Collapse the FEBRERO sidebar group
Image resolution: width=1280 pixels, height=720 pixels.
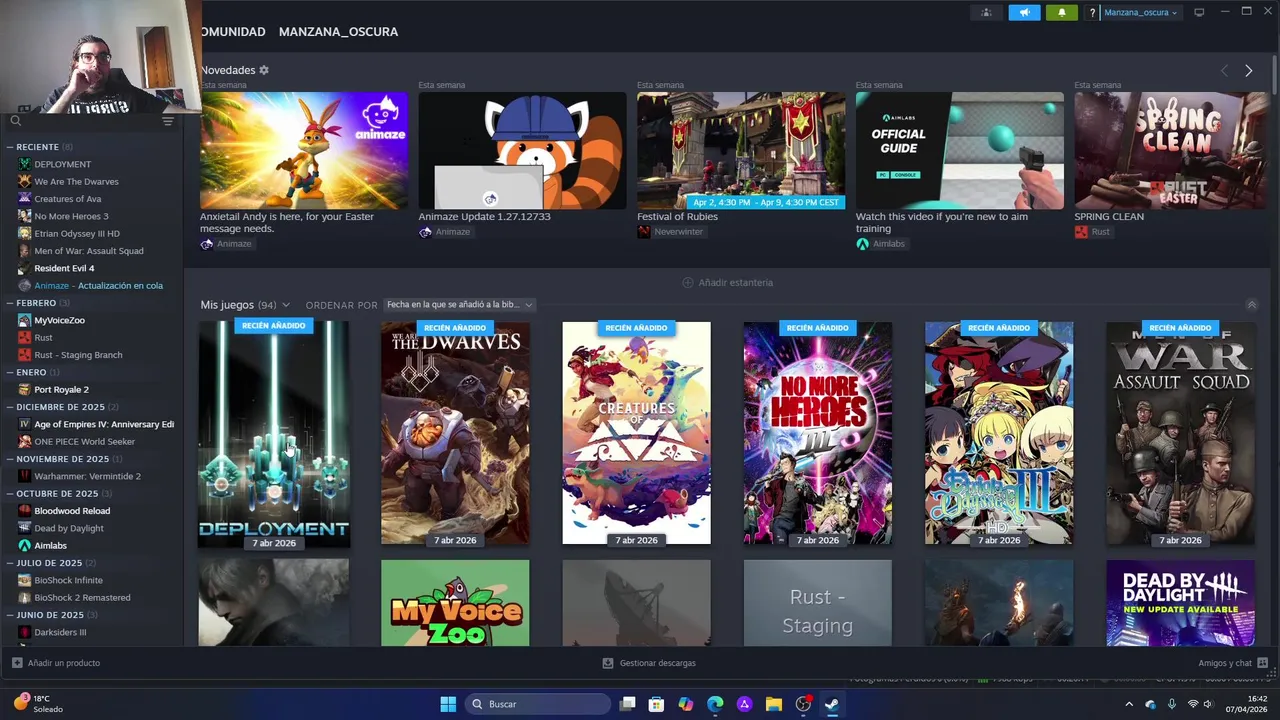point(10,303)
